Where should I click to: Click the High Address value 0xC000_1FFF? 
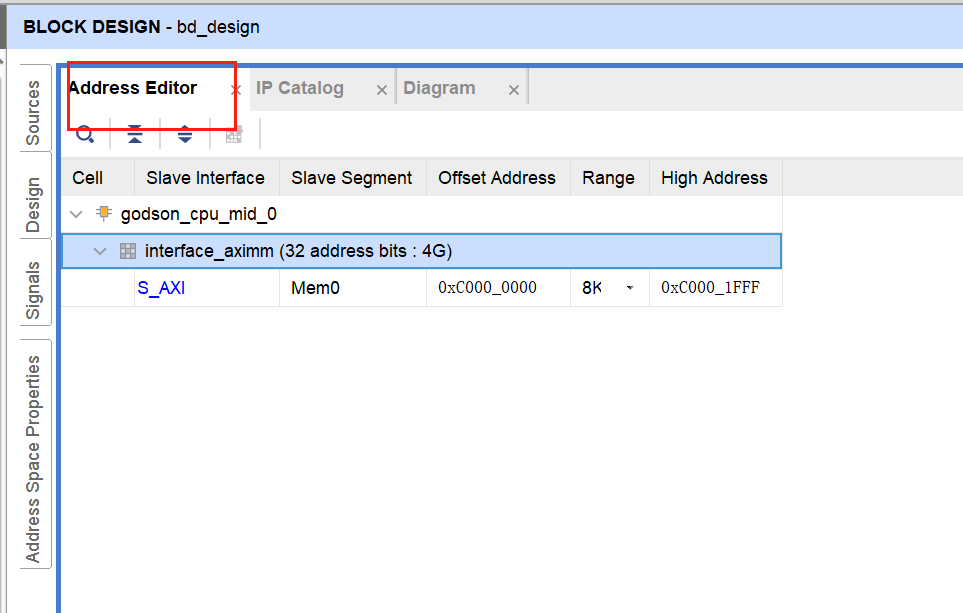point(710,287)
